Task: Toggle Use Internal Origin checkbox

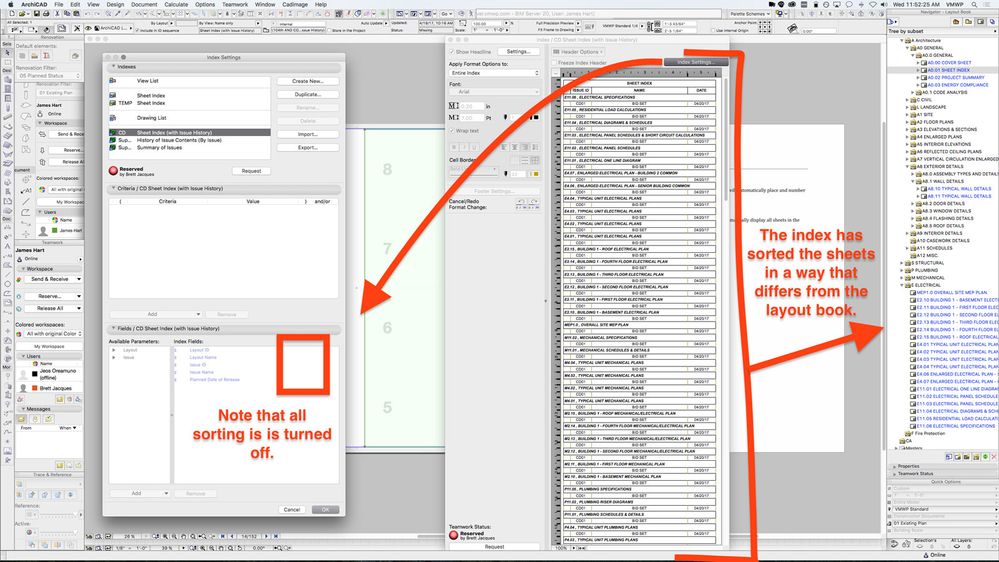Action: (713, 30)
